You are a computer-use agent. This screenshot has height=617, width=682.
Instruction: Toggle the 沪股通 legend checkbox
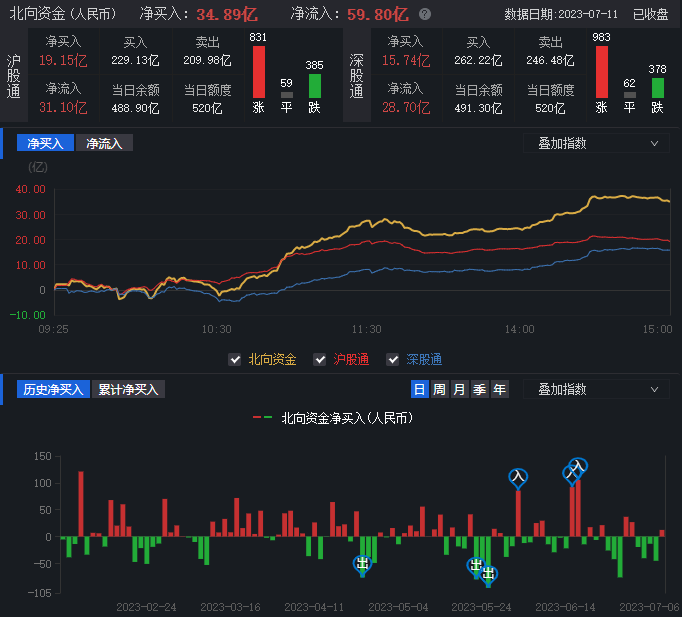pyautogui.click(x=320, y=360)
